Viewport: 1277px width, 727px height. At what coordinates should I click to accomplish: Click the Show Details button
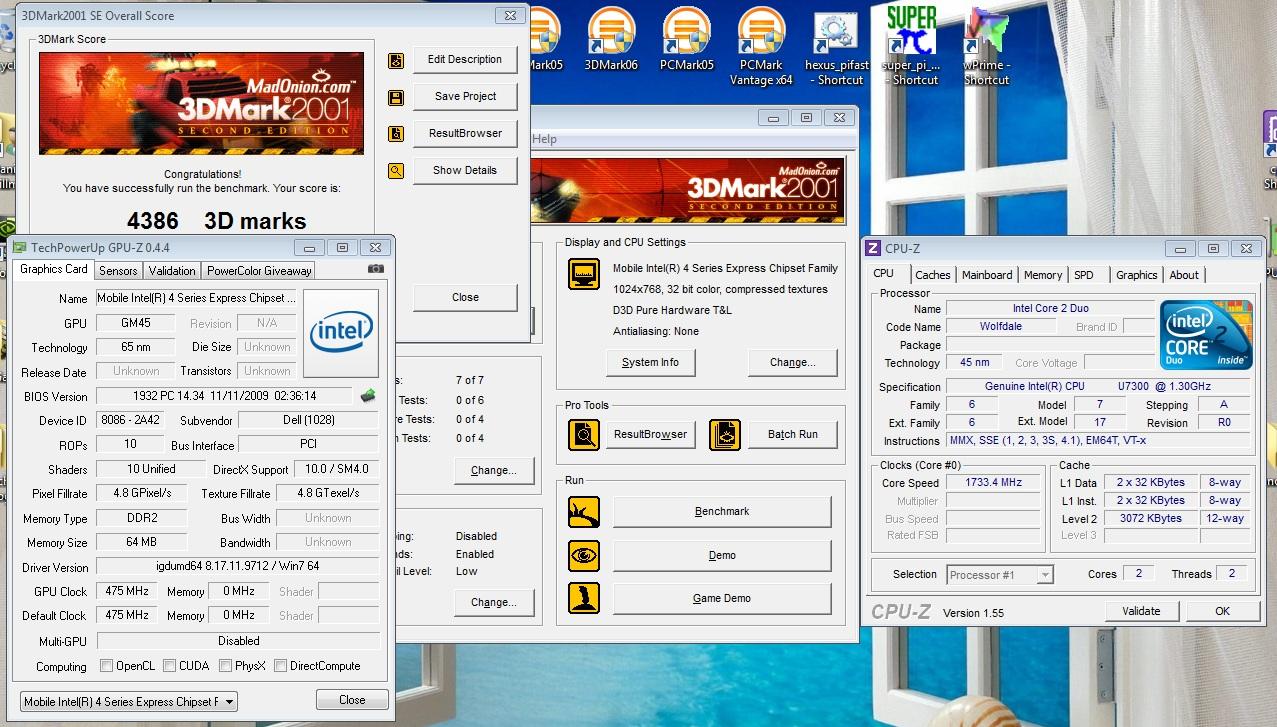pos(465,171)
